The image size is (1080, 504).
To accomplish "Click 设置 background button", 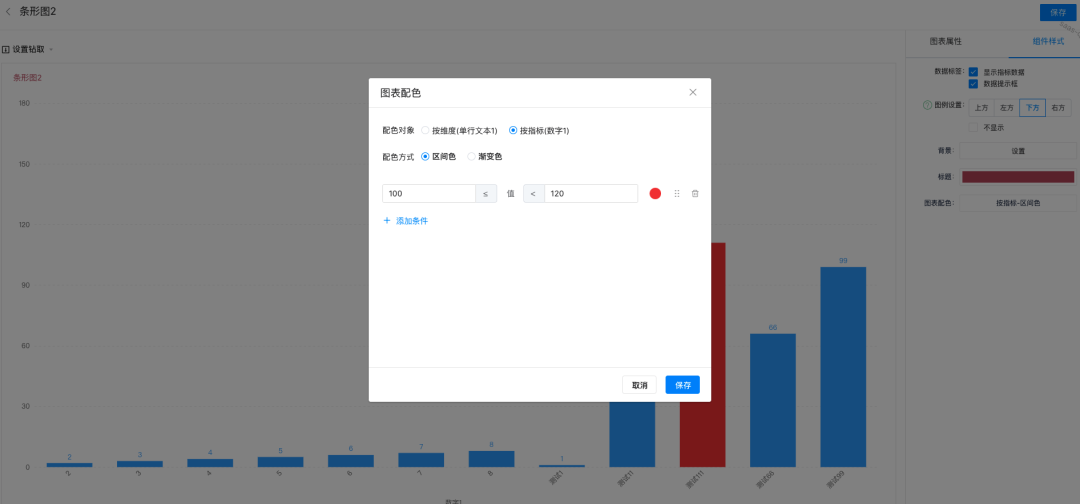I will (x=1017, y=151).
